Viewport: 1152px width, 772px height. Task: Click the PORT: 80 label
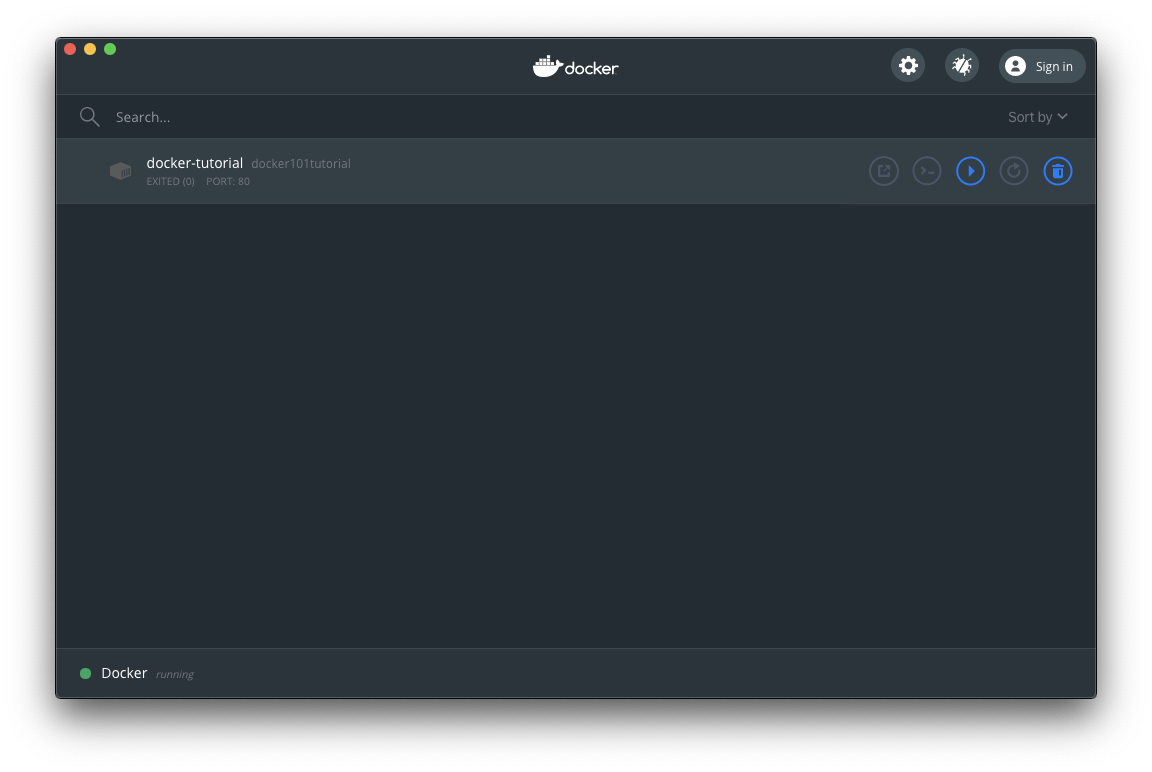(x=228, y=182)
